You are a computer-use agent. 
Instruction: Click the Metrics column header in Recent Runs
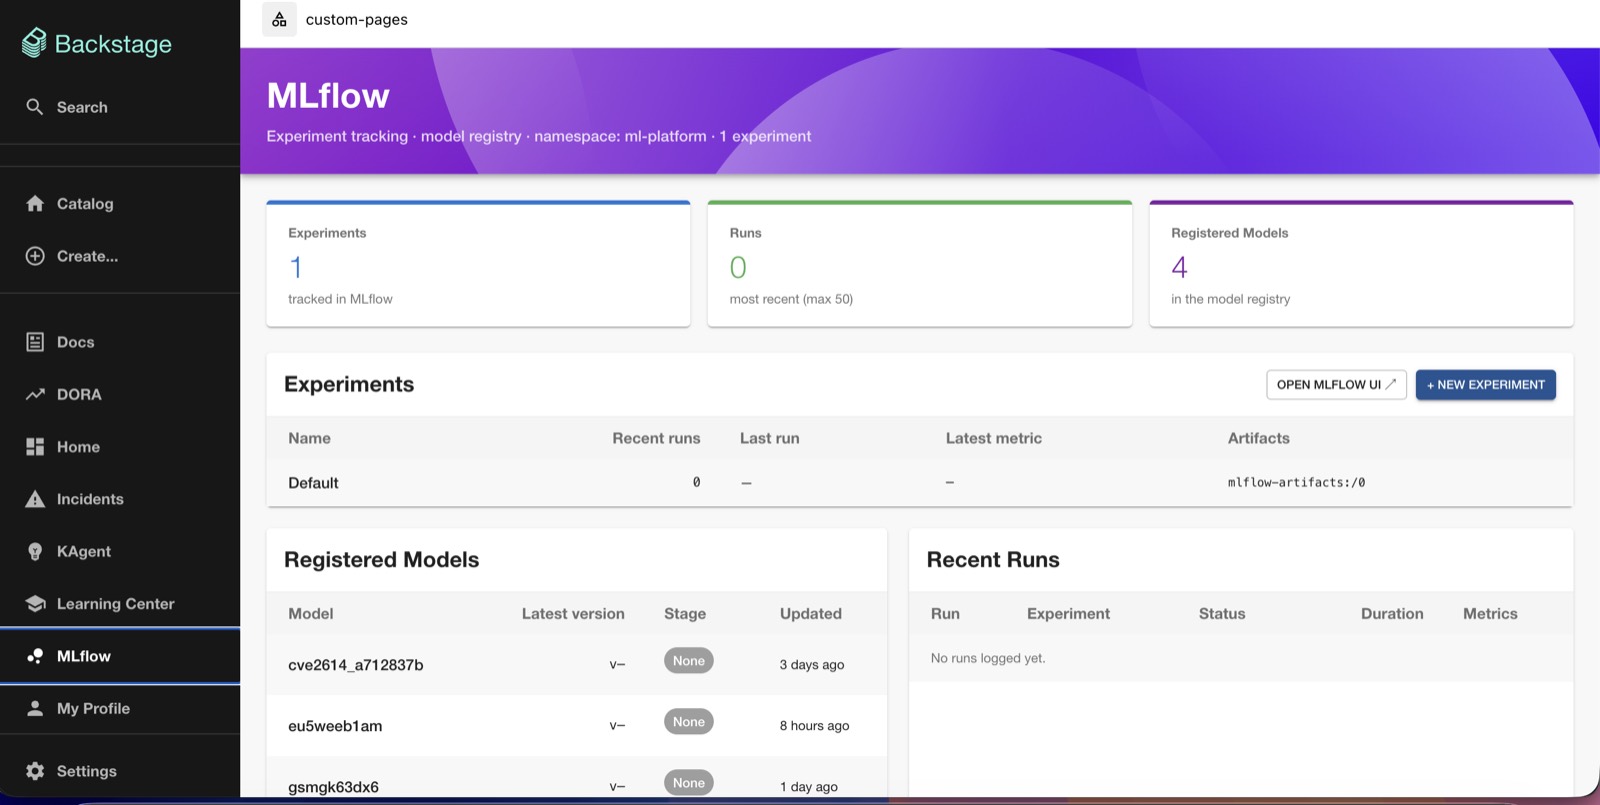point(1490,614)
